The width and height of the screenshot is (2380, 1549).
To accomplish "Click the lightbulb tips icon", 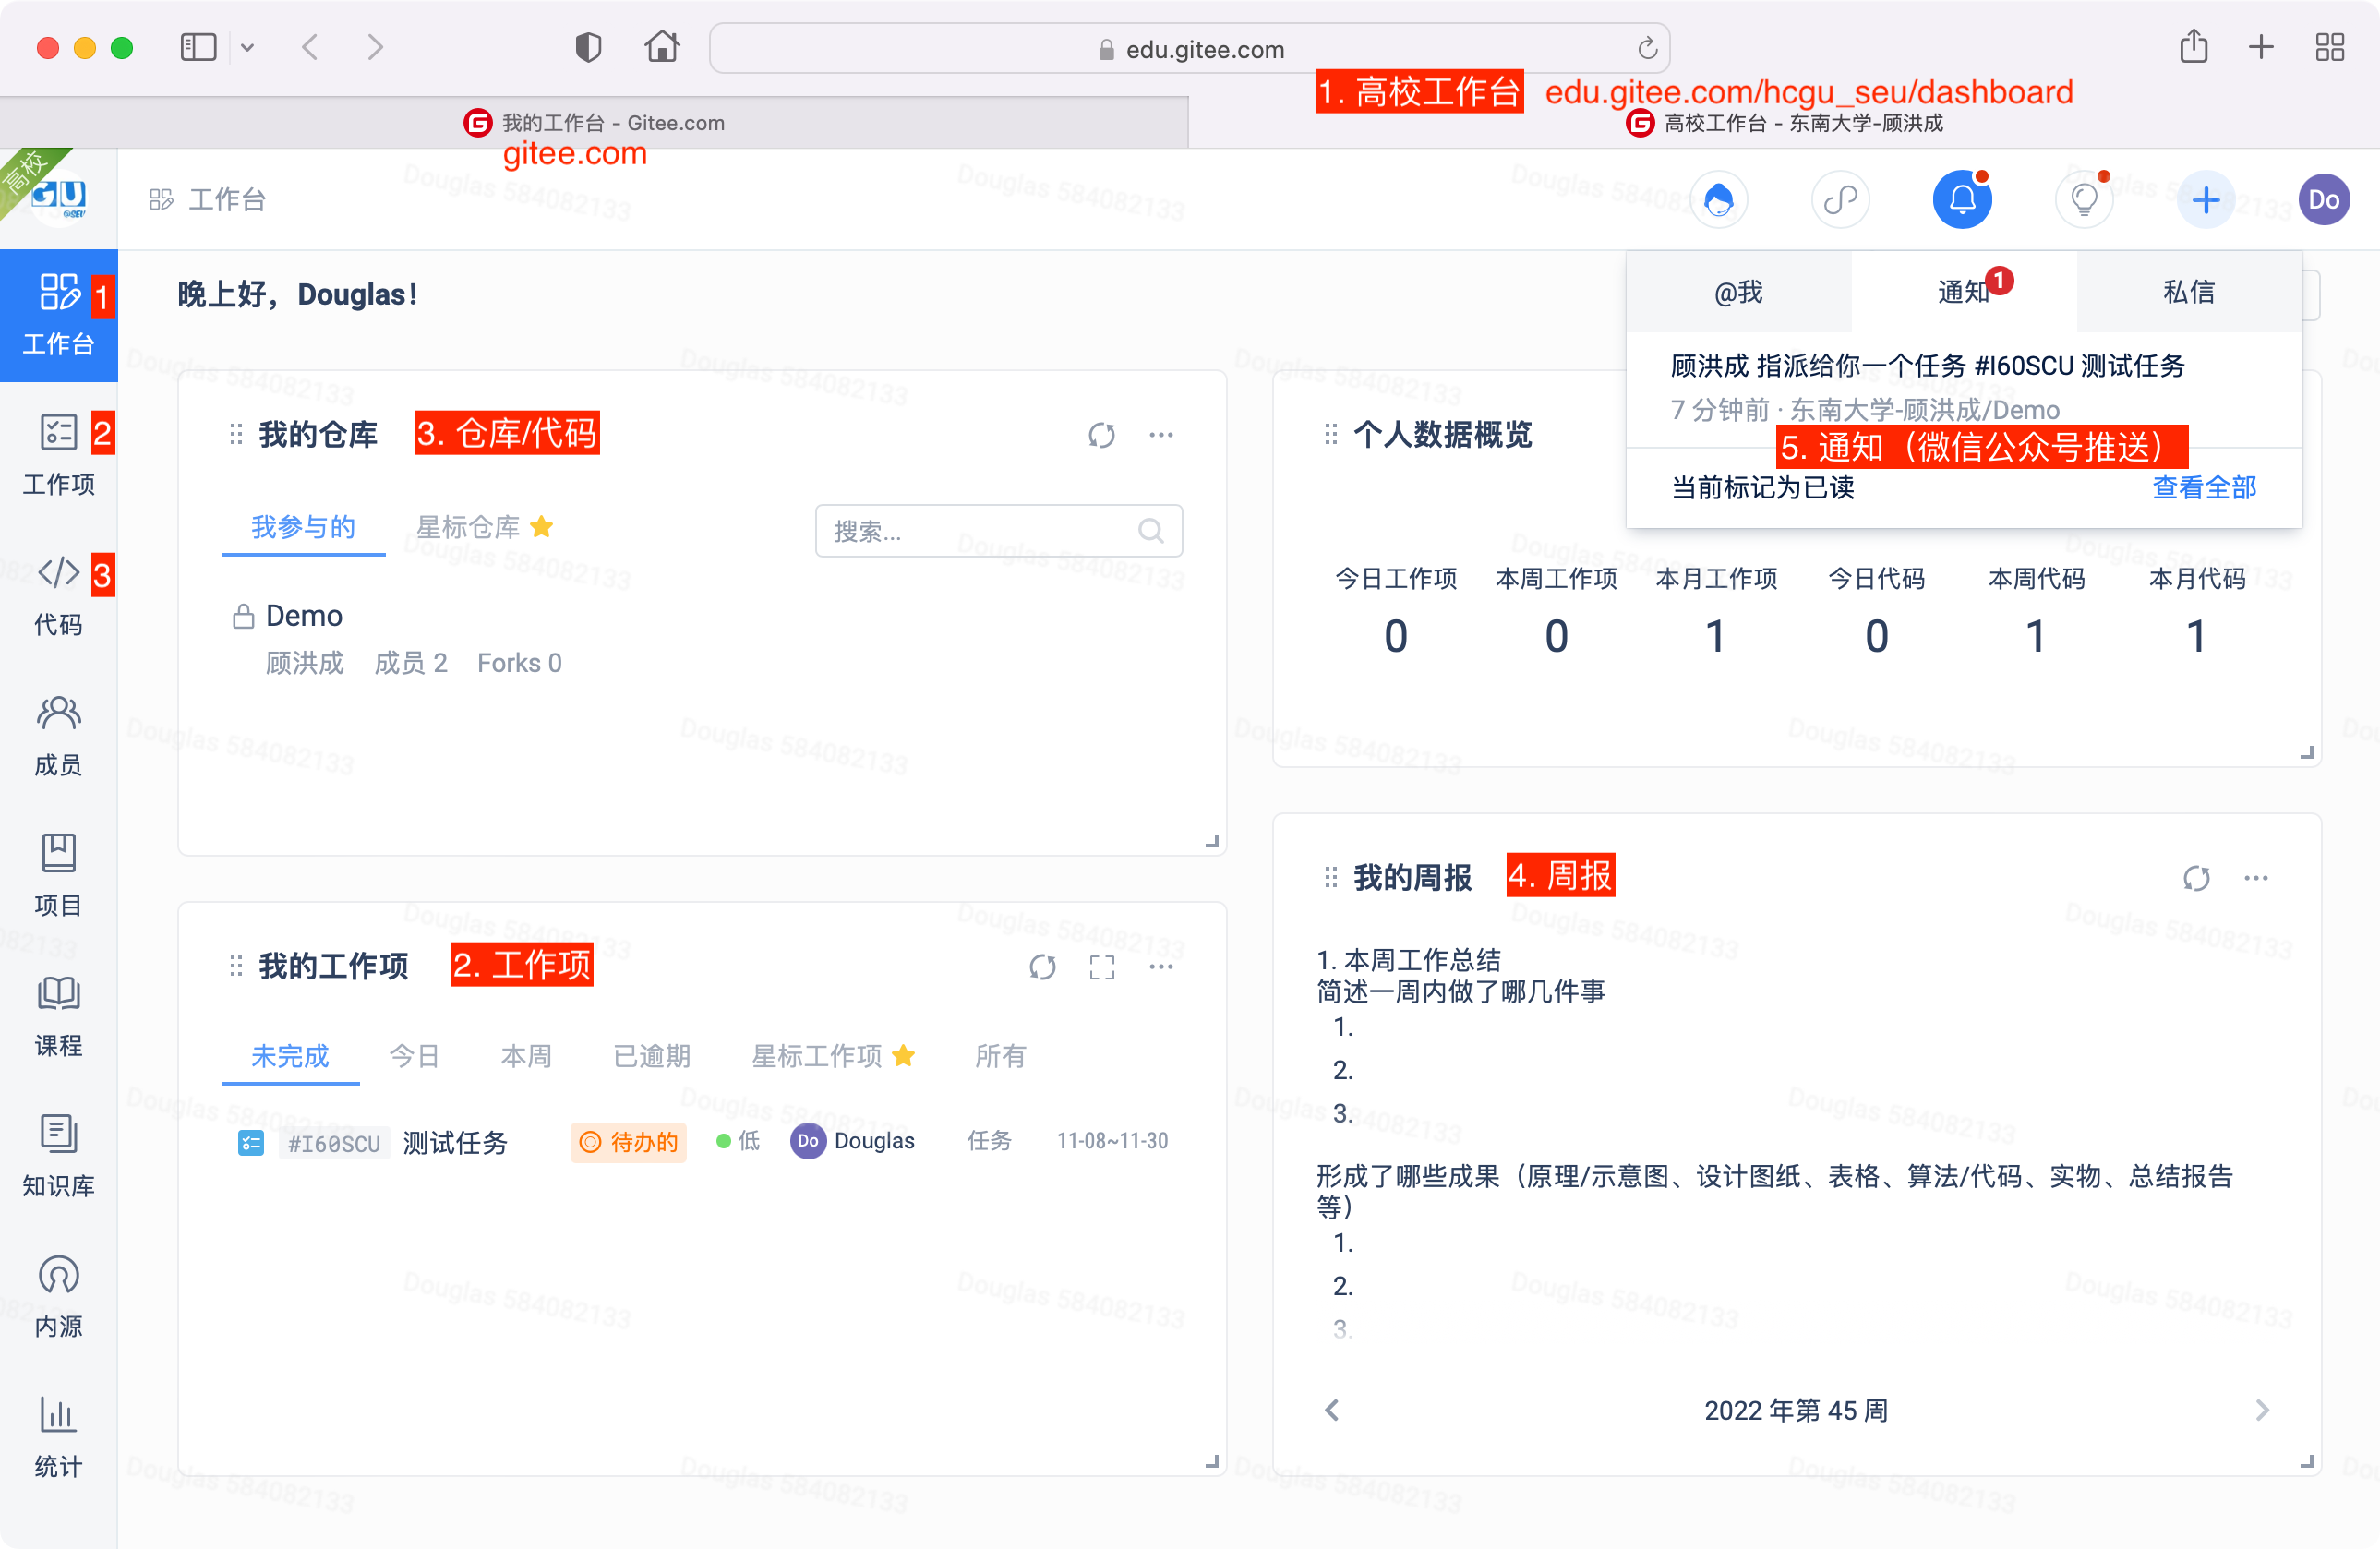I will [x=2084, y=200].
